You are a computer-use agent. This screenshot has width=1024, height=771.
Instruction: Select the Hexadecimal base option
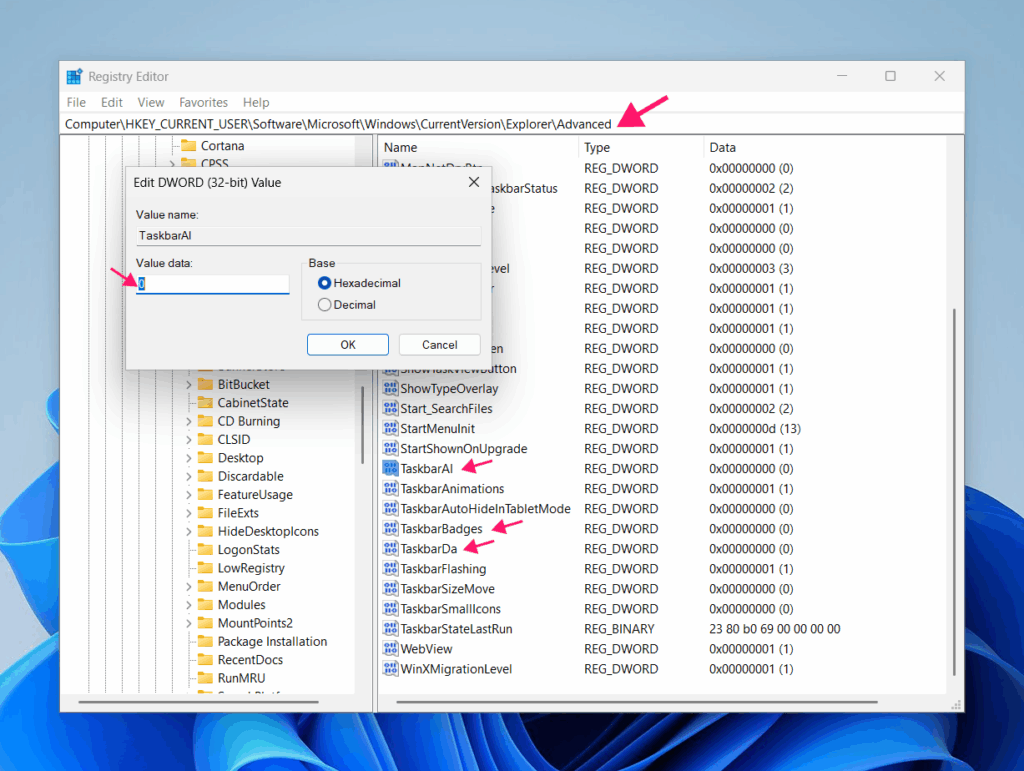325,283
